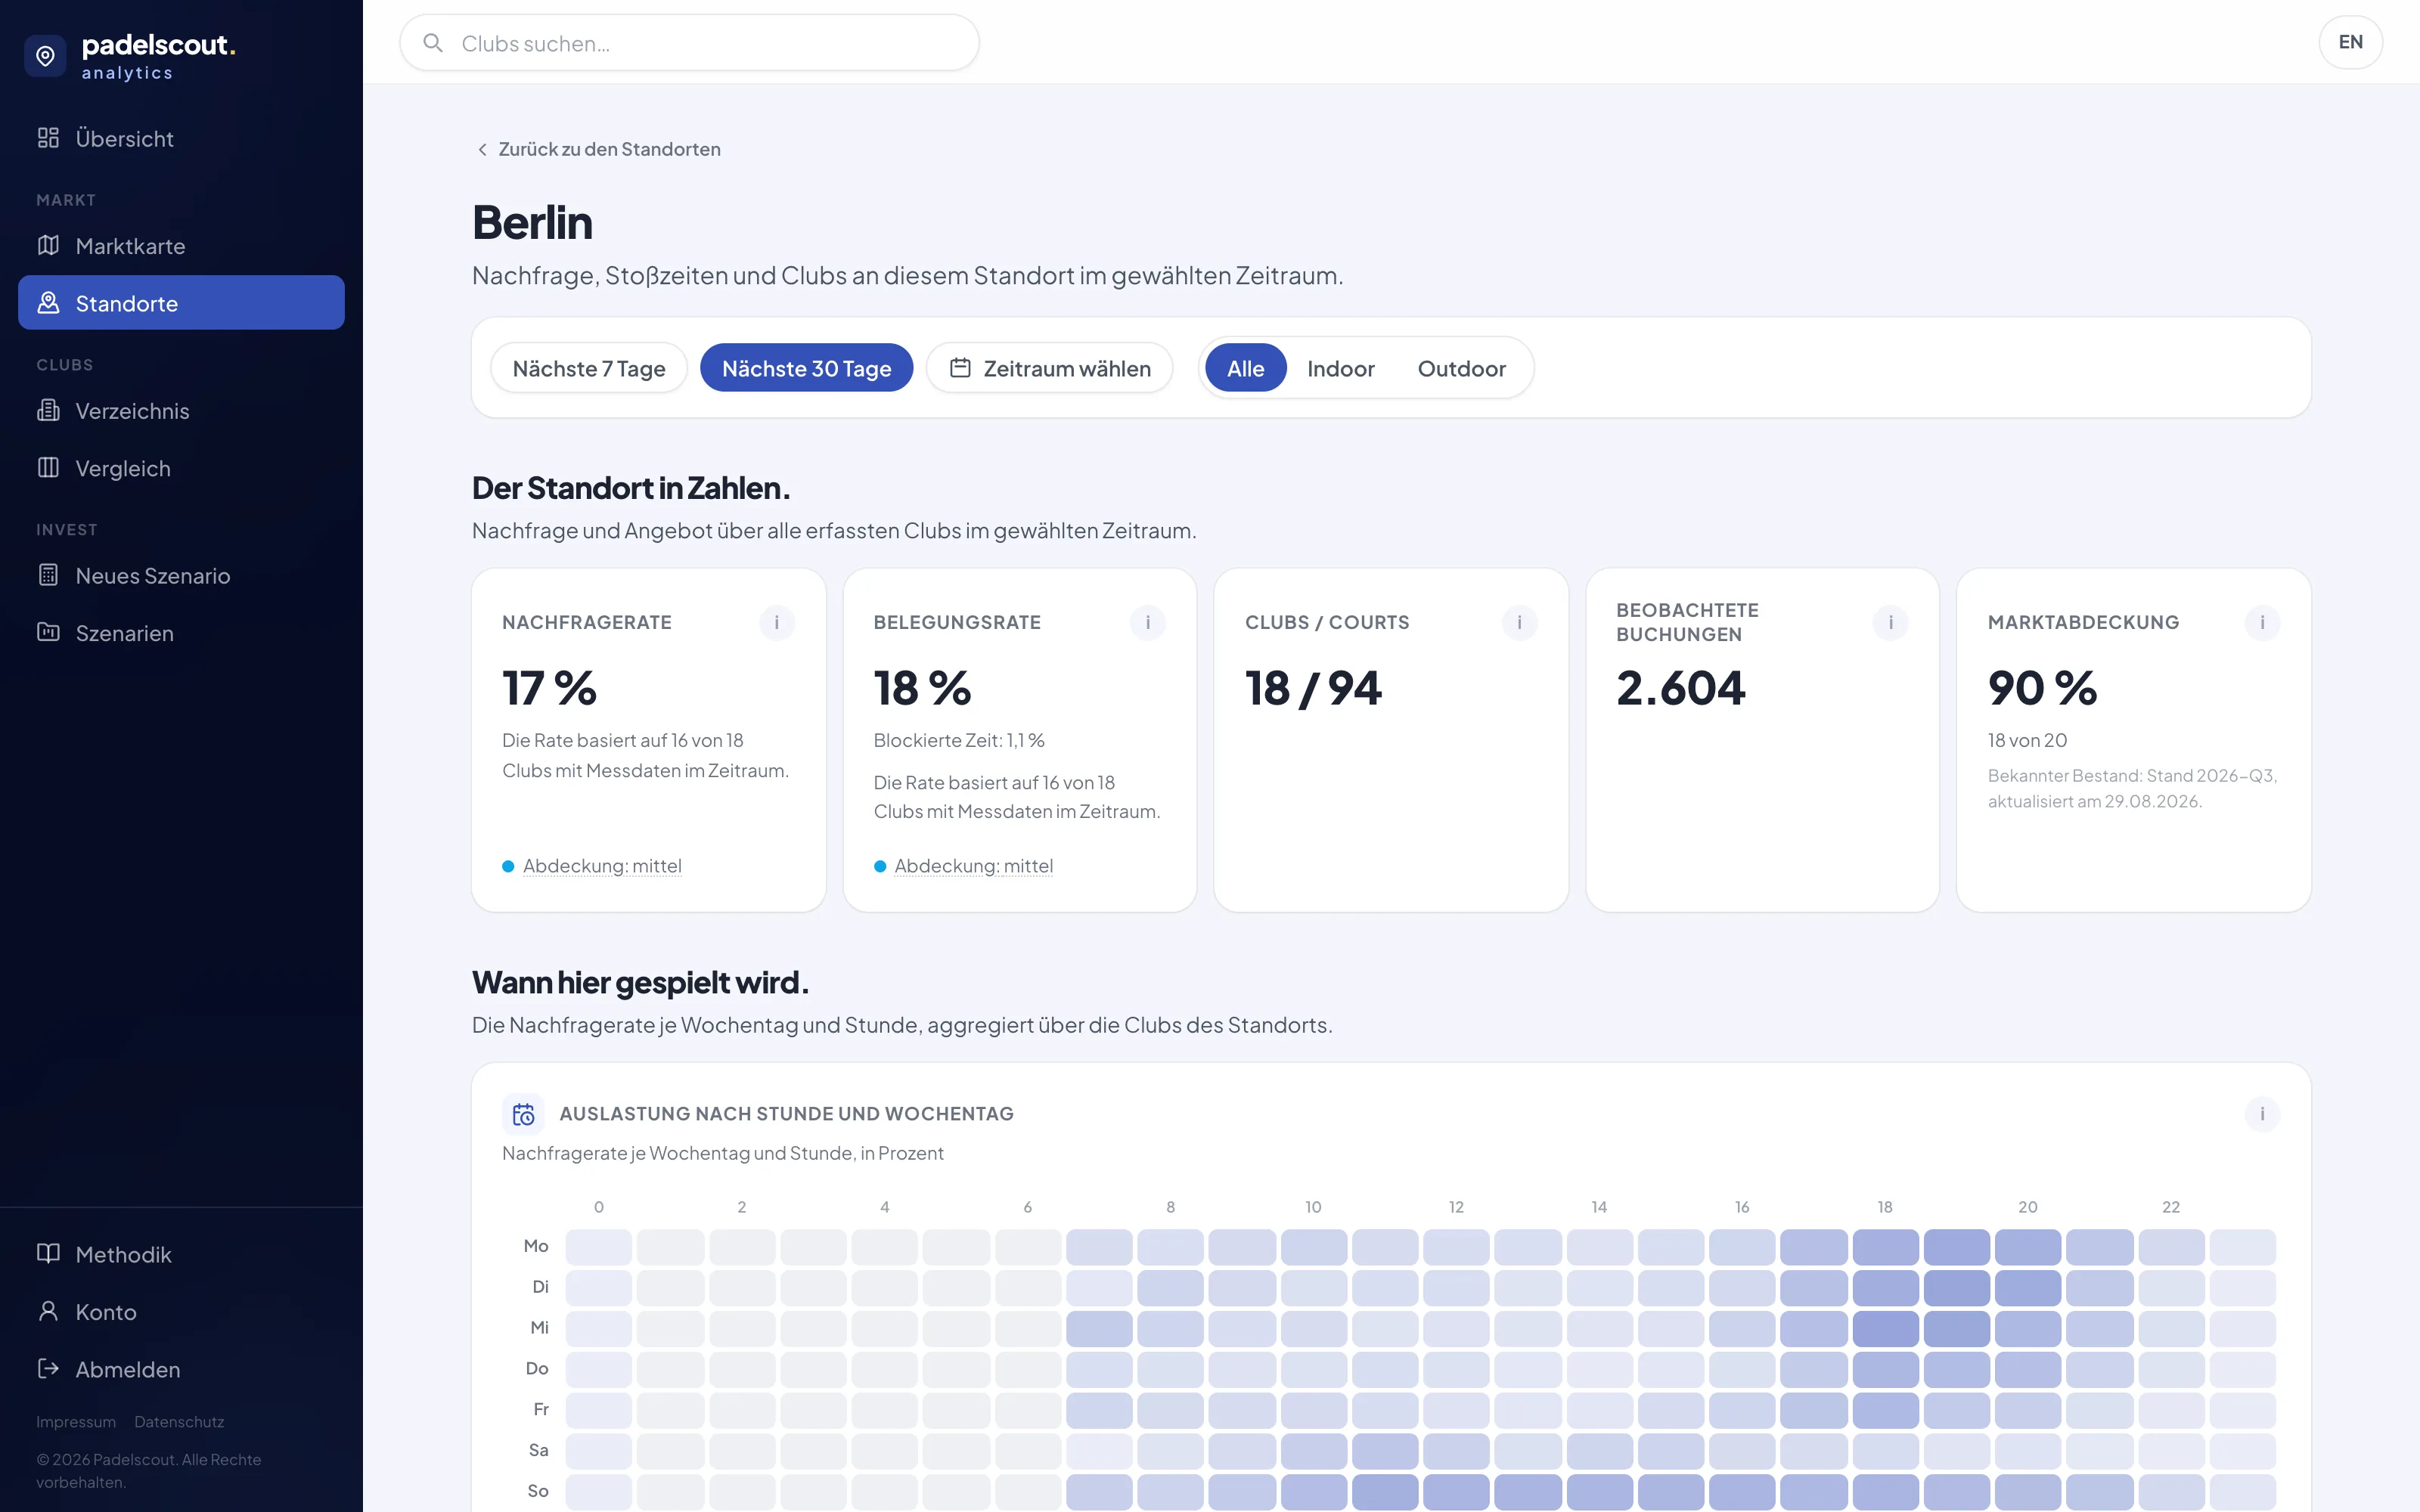Click the padelscout analytics wordmark
2420x1512 pixels.
tap(158, 56)
